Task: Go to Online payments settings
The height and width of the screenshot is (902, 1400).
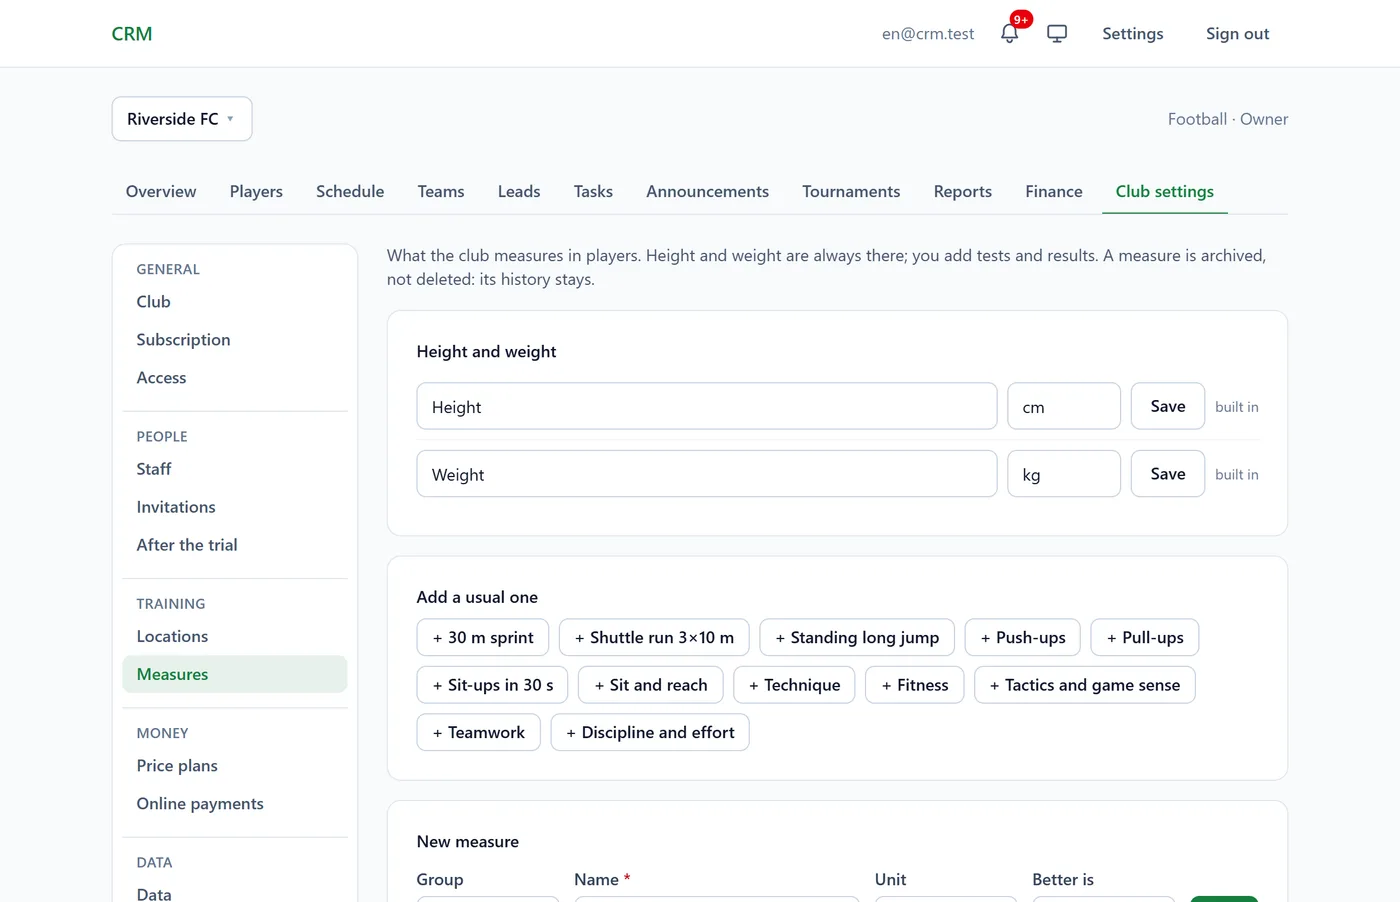Action: pos(235,804)
